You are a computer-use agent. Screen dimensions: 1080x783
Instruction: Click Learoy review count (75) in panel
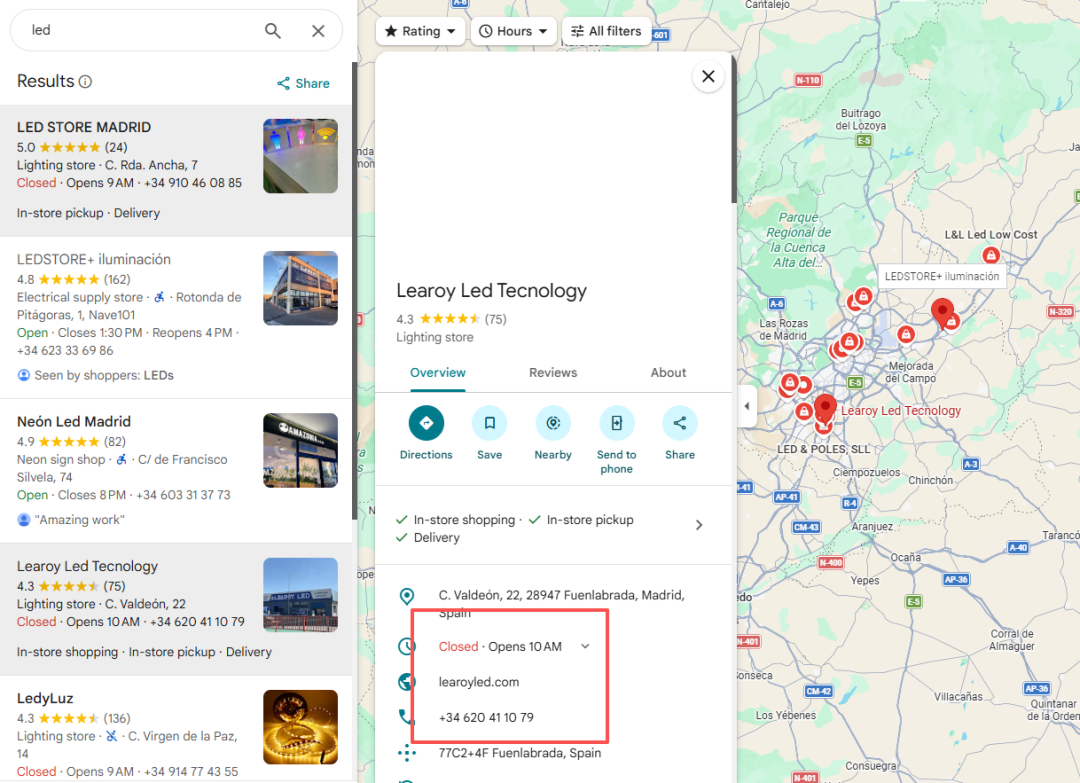(x=495, y=320)
